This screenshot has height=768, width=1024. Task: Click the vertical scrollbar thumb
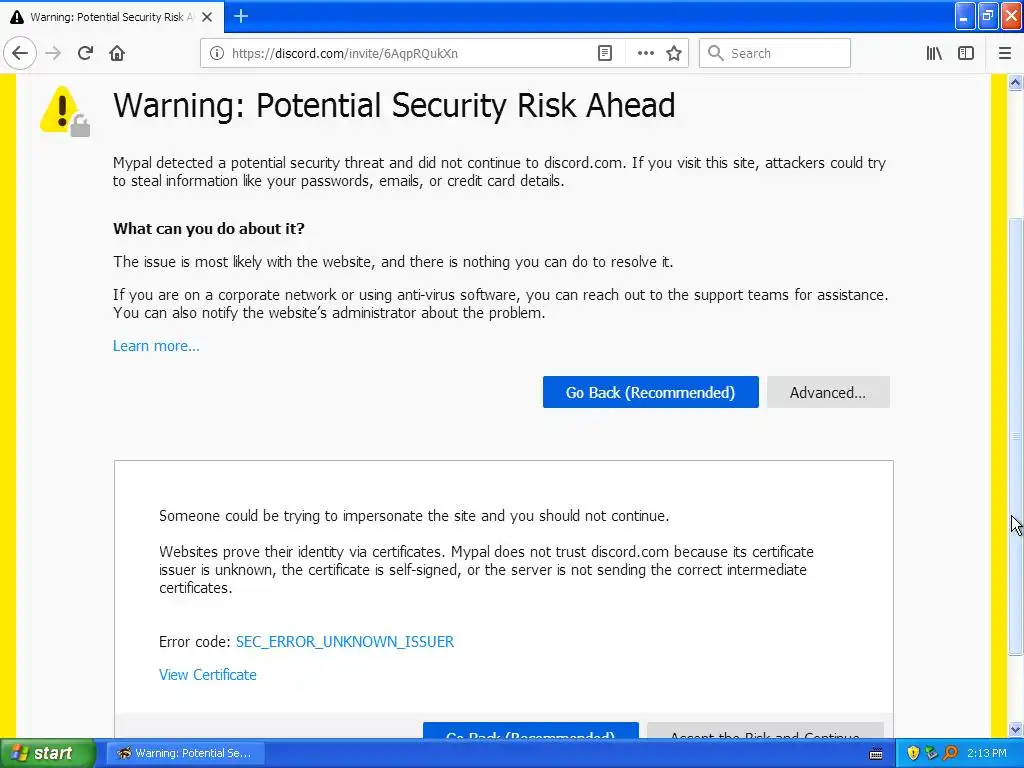[1015, 436]
